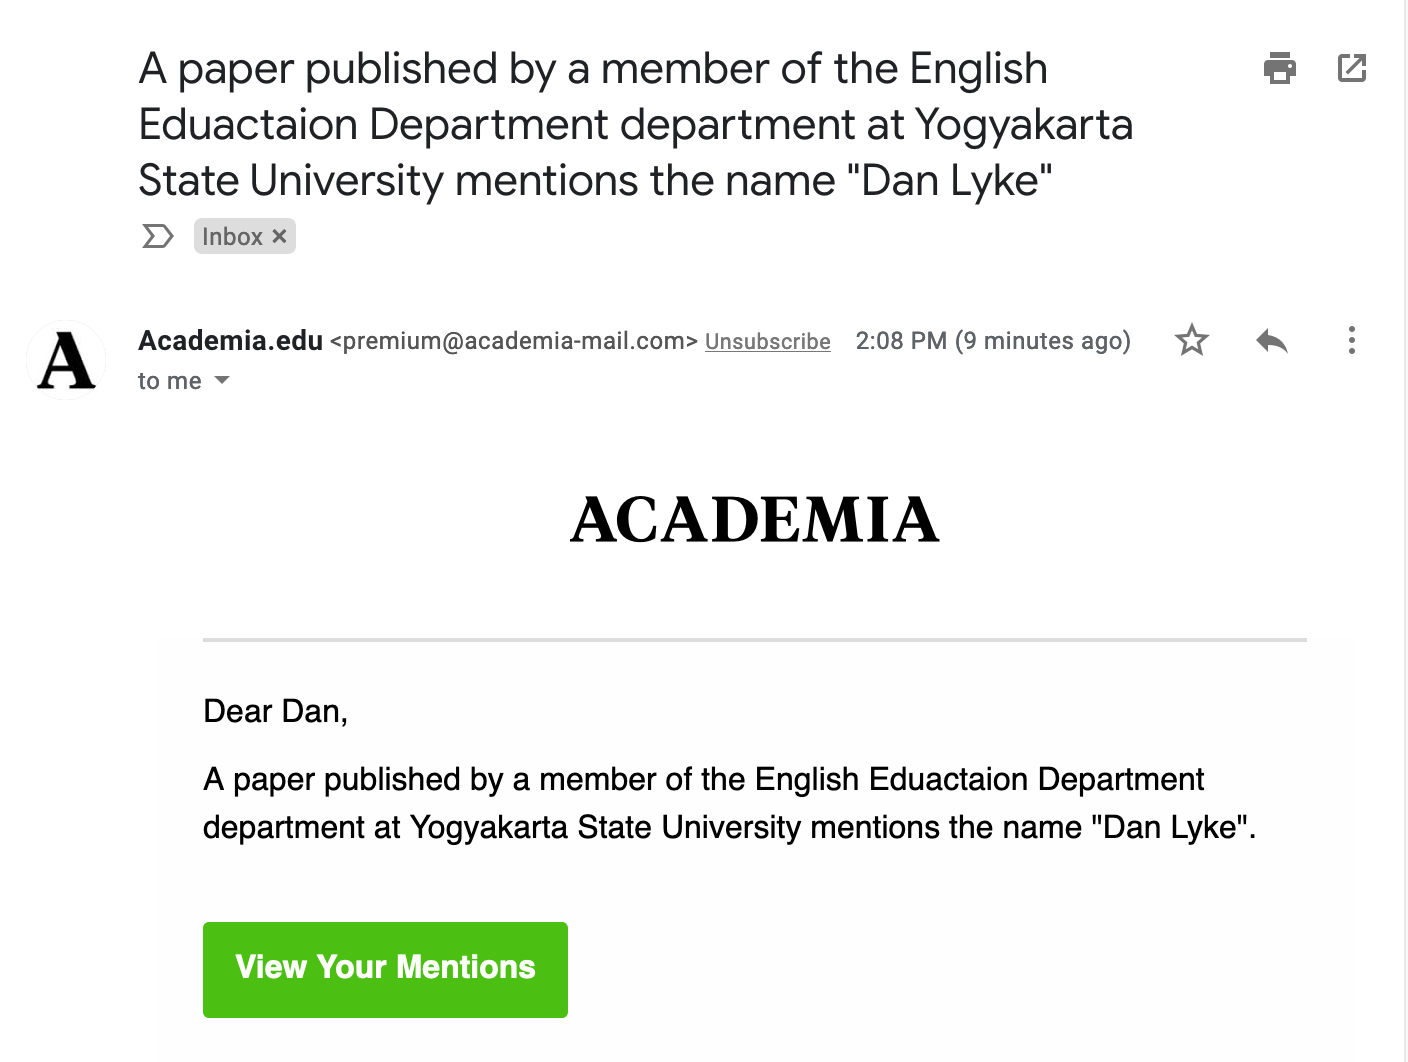Print this email using the printer icon
Image resolution: width=1408 pixels, height=1062 pixels.
coord(1279,68)
